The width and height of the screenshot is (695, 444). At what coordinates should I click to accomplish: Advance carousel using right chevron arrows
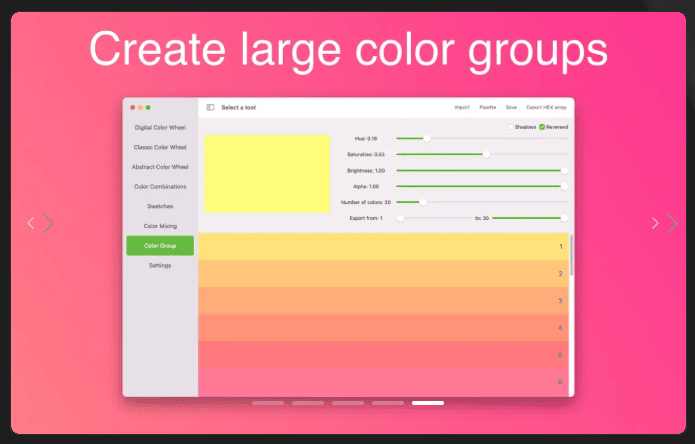[x=664, y=223]
